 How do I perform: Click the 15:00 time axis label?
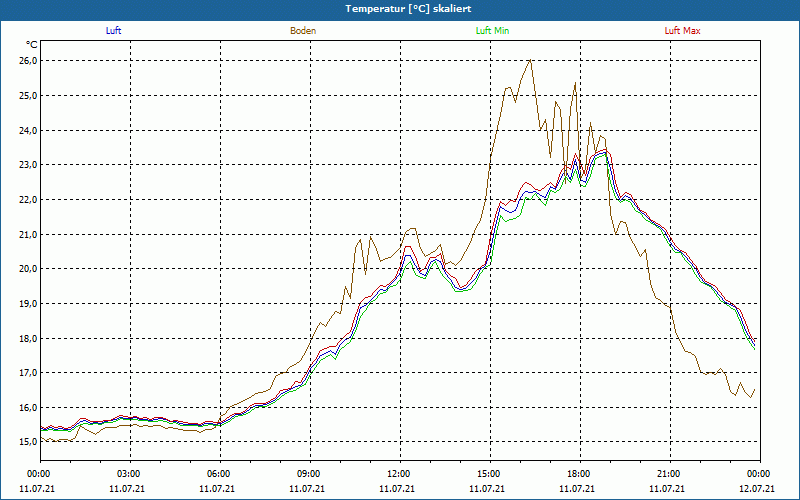487,474
